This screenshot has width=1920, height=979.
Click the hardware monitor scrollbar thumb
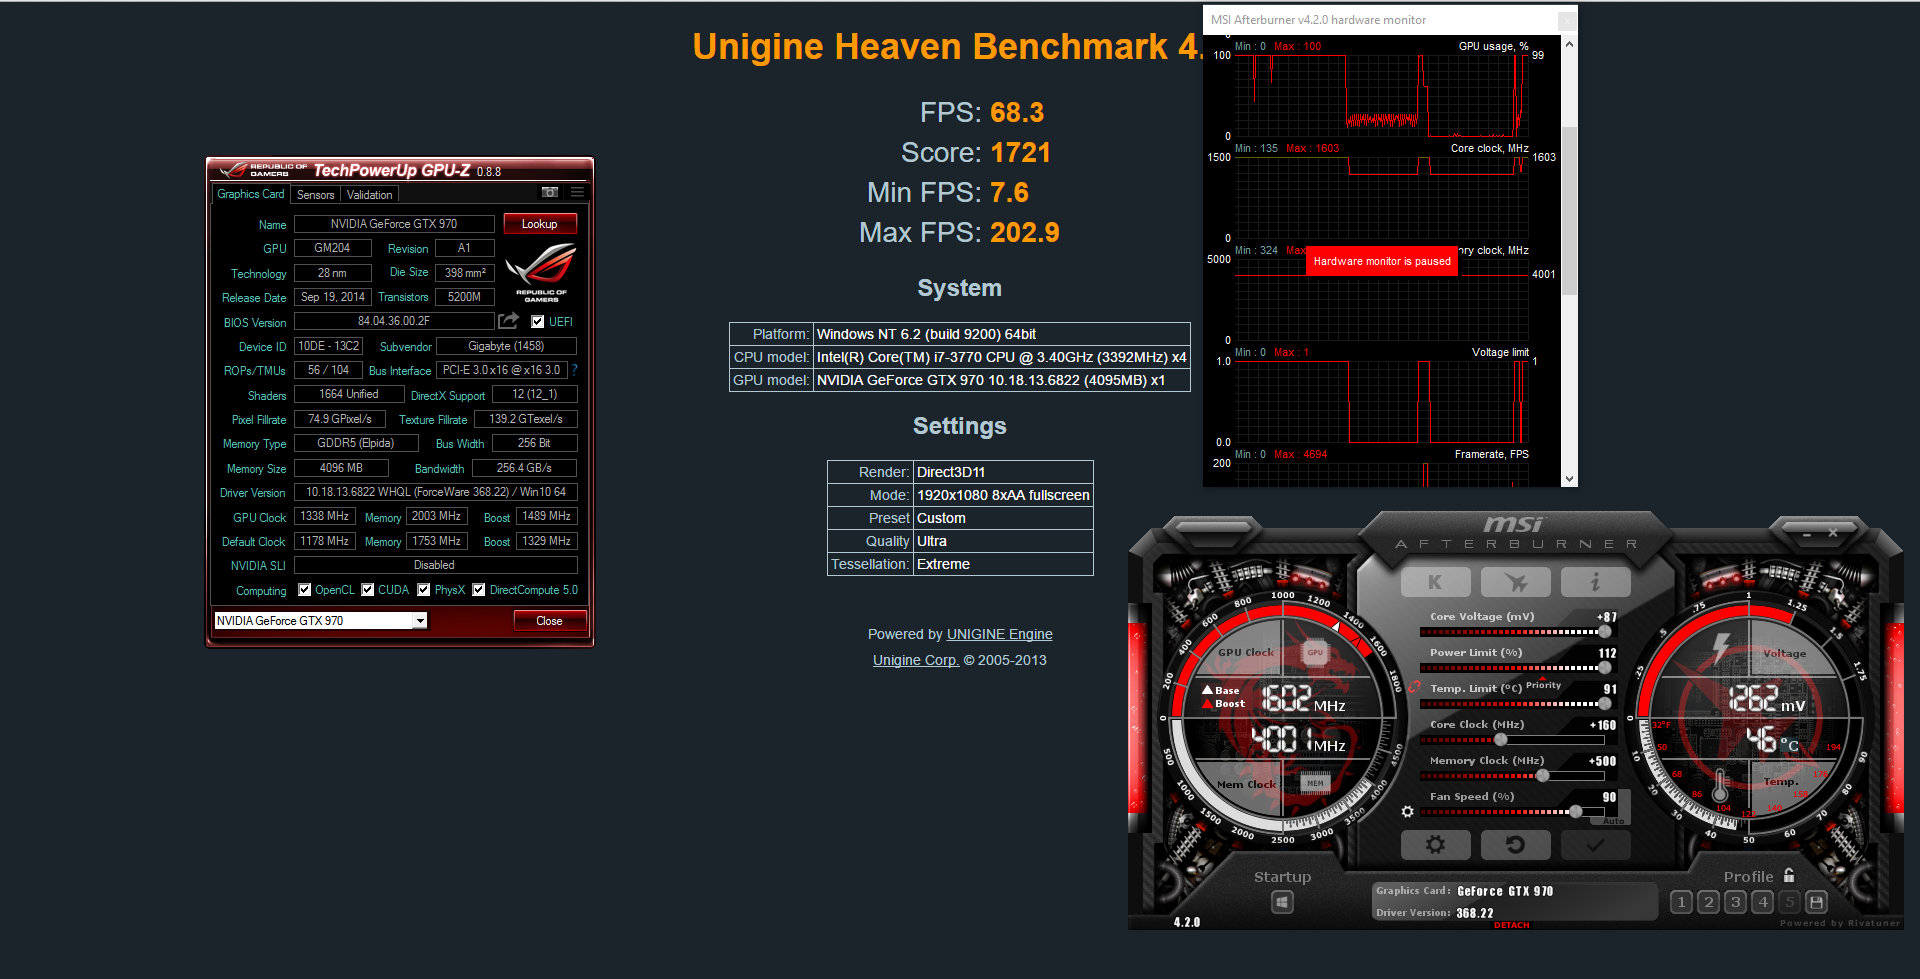click(1569, 210)
